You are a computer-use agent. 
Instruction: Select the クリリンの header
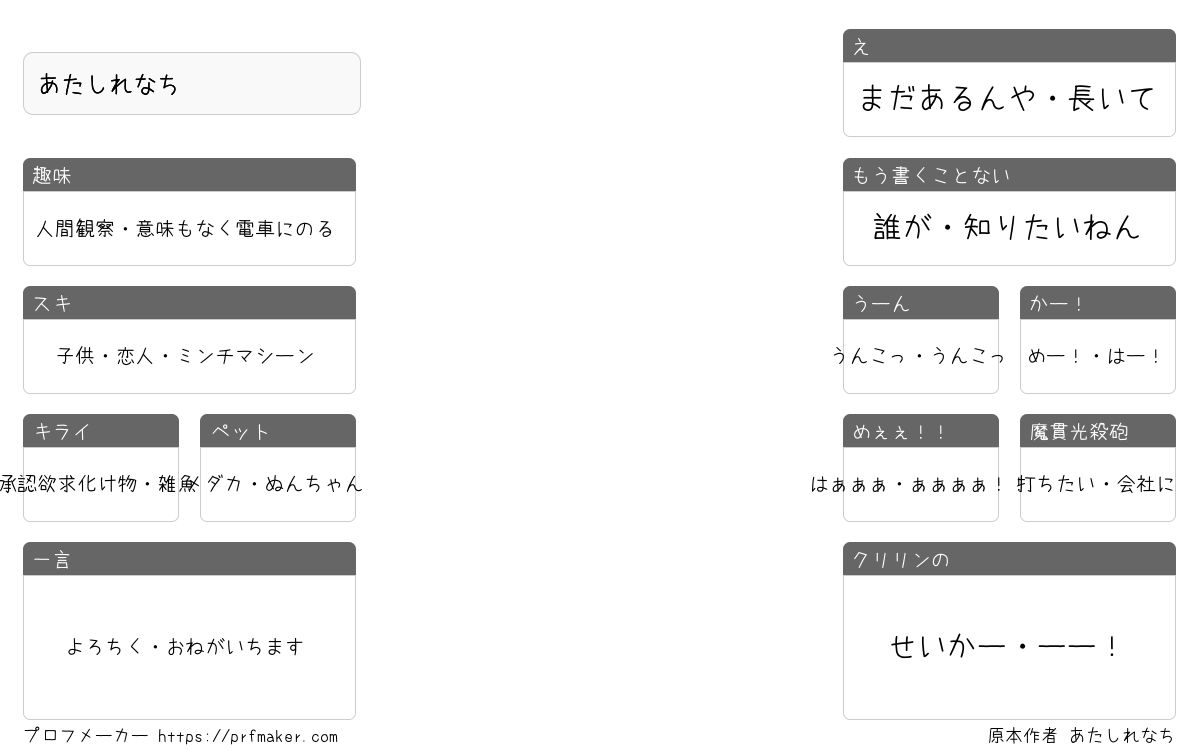pyautogui.click(x=1009, y=559)
